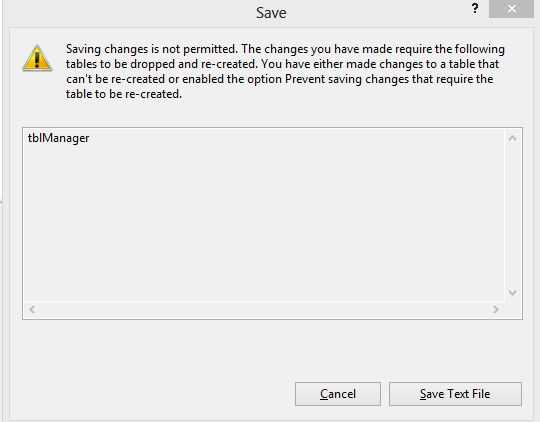The width and height of the screenshot is (540, 422).
Task: Click the vertical scrollbar track in the list
Action: point(512,215)
